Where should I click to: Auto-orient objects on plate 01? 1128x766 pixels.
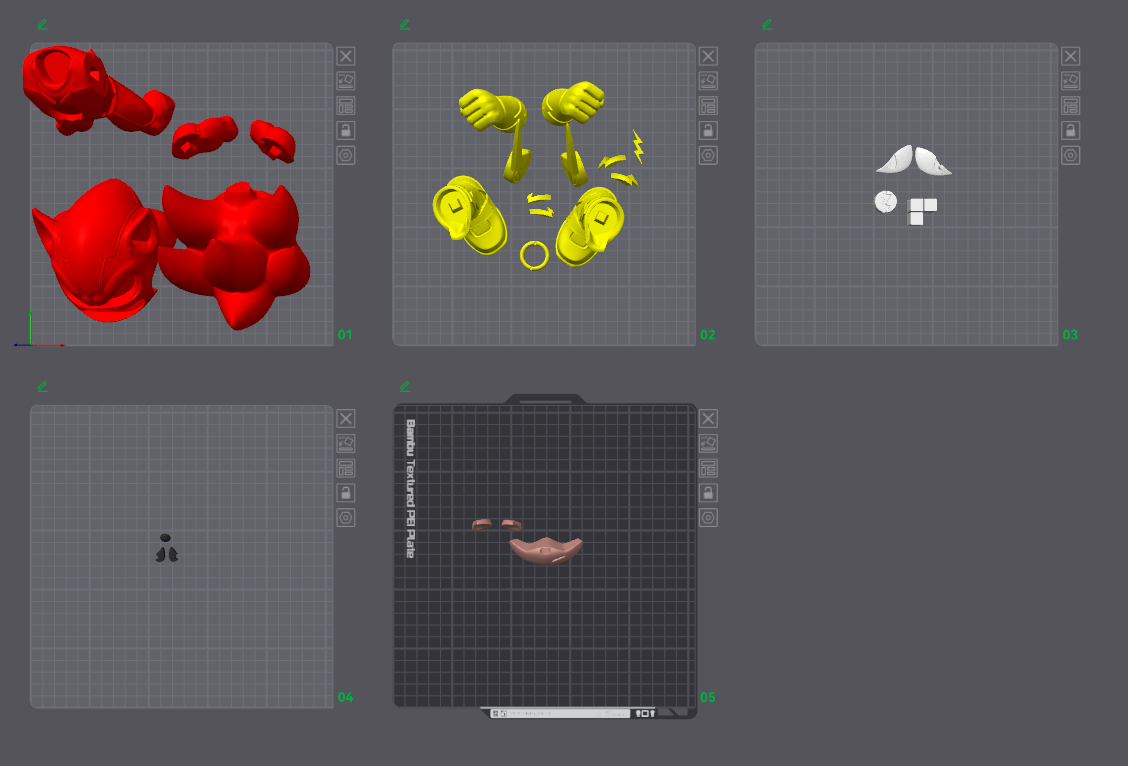[346, 81]
